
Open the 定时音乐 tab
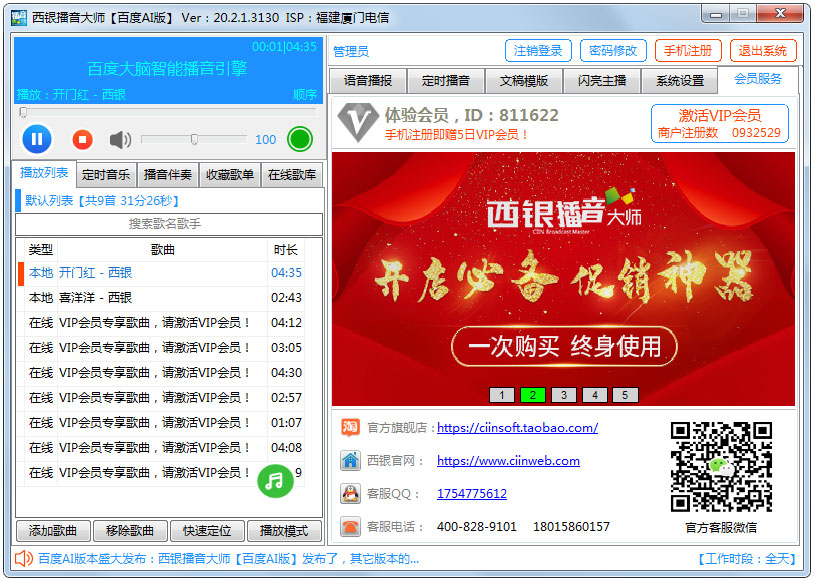click(106, 175)
